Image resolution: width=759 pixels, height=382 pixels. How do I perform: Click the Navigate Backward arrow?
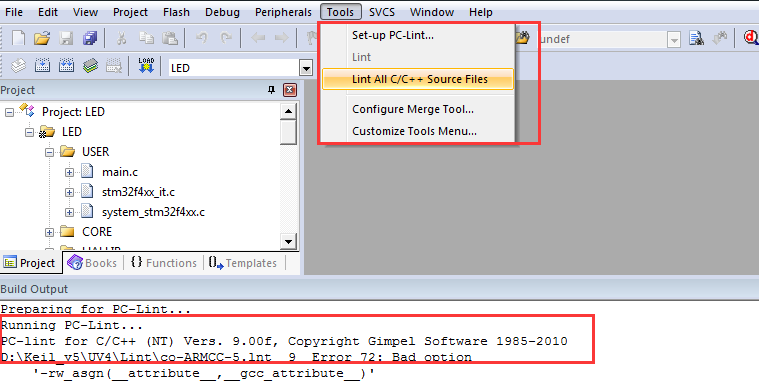coord(258,38)
